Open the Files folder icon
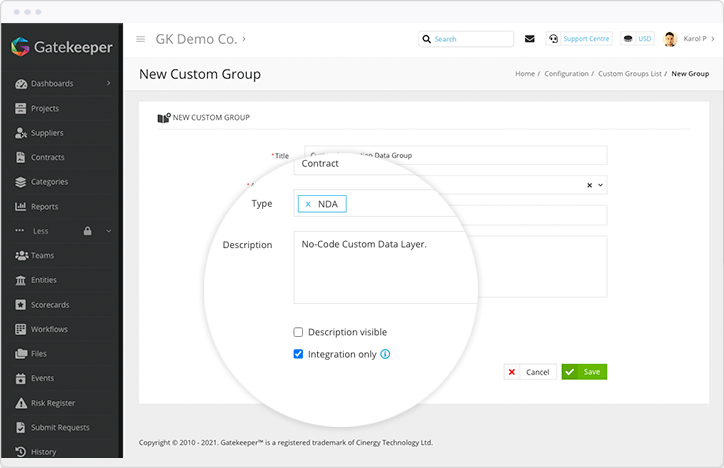Screen dimensions: 724x468 21,354
